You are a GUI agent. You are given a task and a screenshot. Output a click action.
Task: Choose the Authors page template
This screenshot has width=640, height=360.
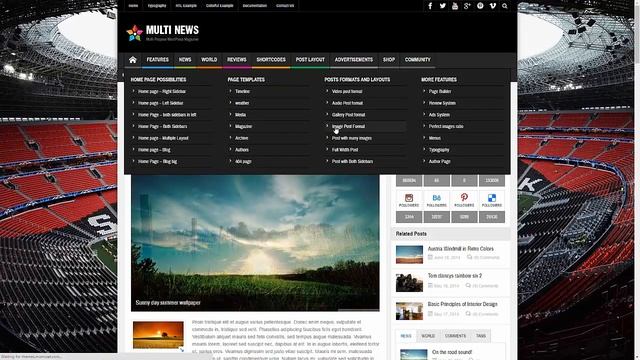(x=242, y=150)
